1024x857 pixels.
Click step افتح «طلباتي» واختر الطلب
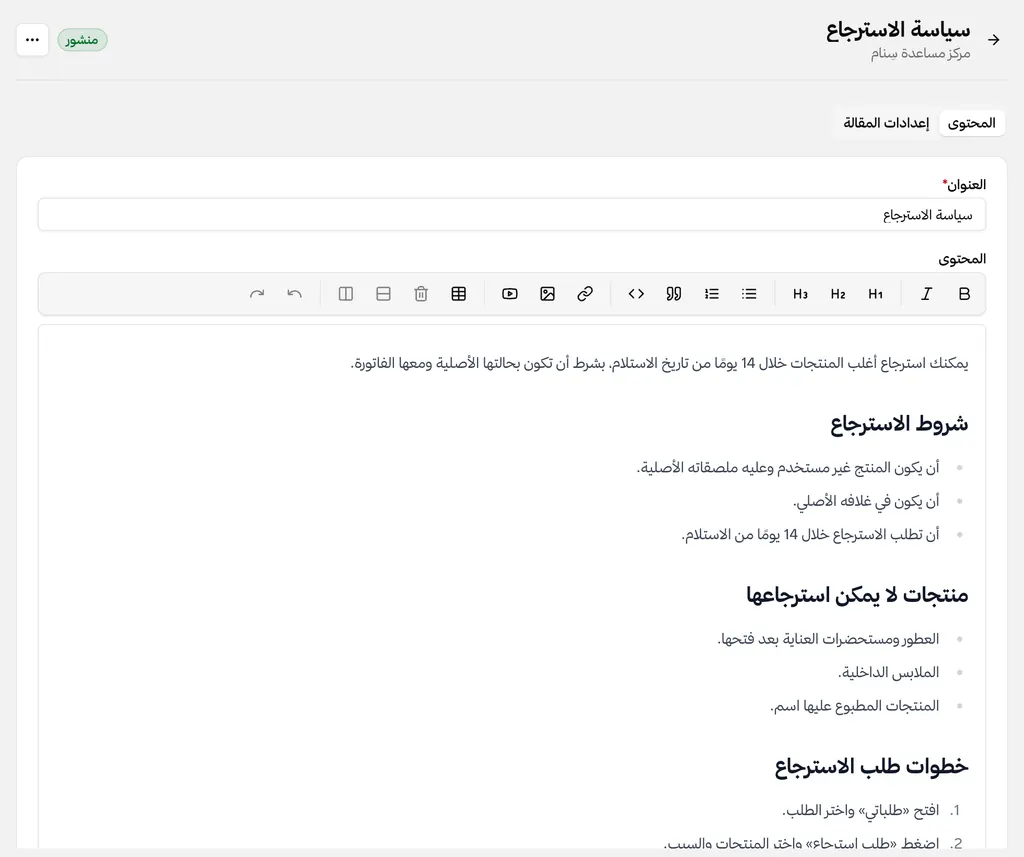click(861, 811)
